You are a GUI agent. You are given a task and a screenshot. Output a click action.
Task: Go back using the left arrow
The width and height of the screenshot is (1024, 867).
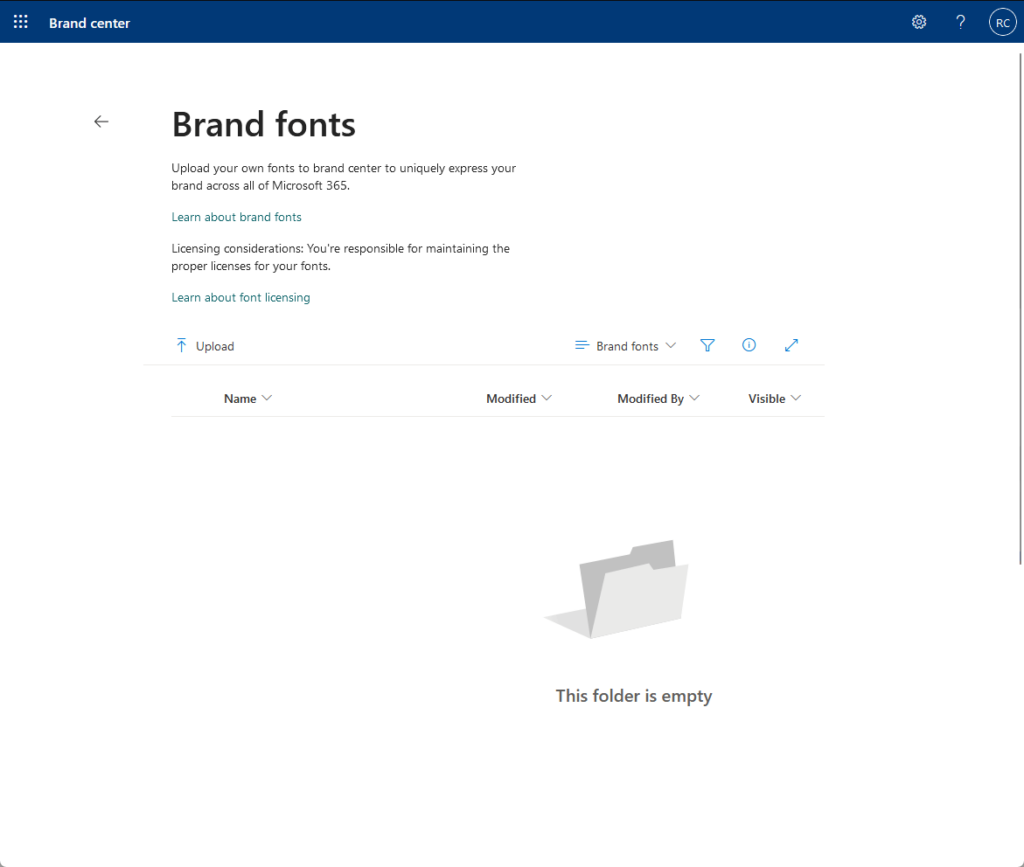pos(101,121)
